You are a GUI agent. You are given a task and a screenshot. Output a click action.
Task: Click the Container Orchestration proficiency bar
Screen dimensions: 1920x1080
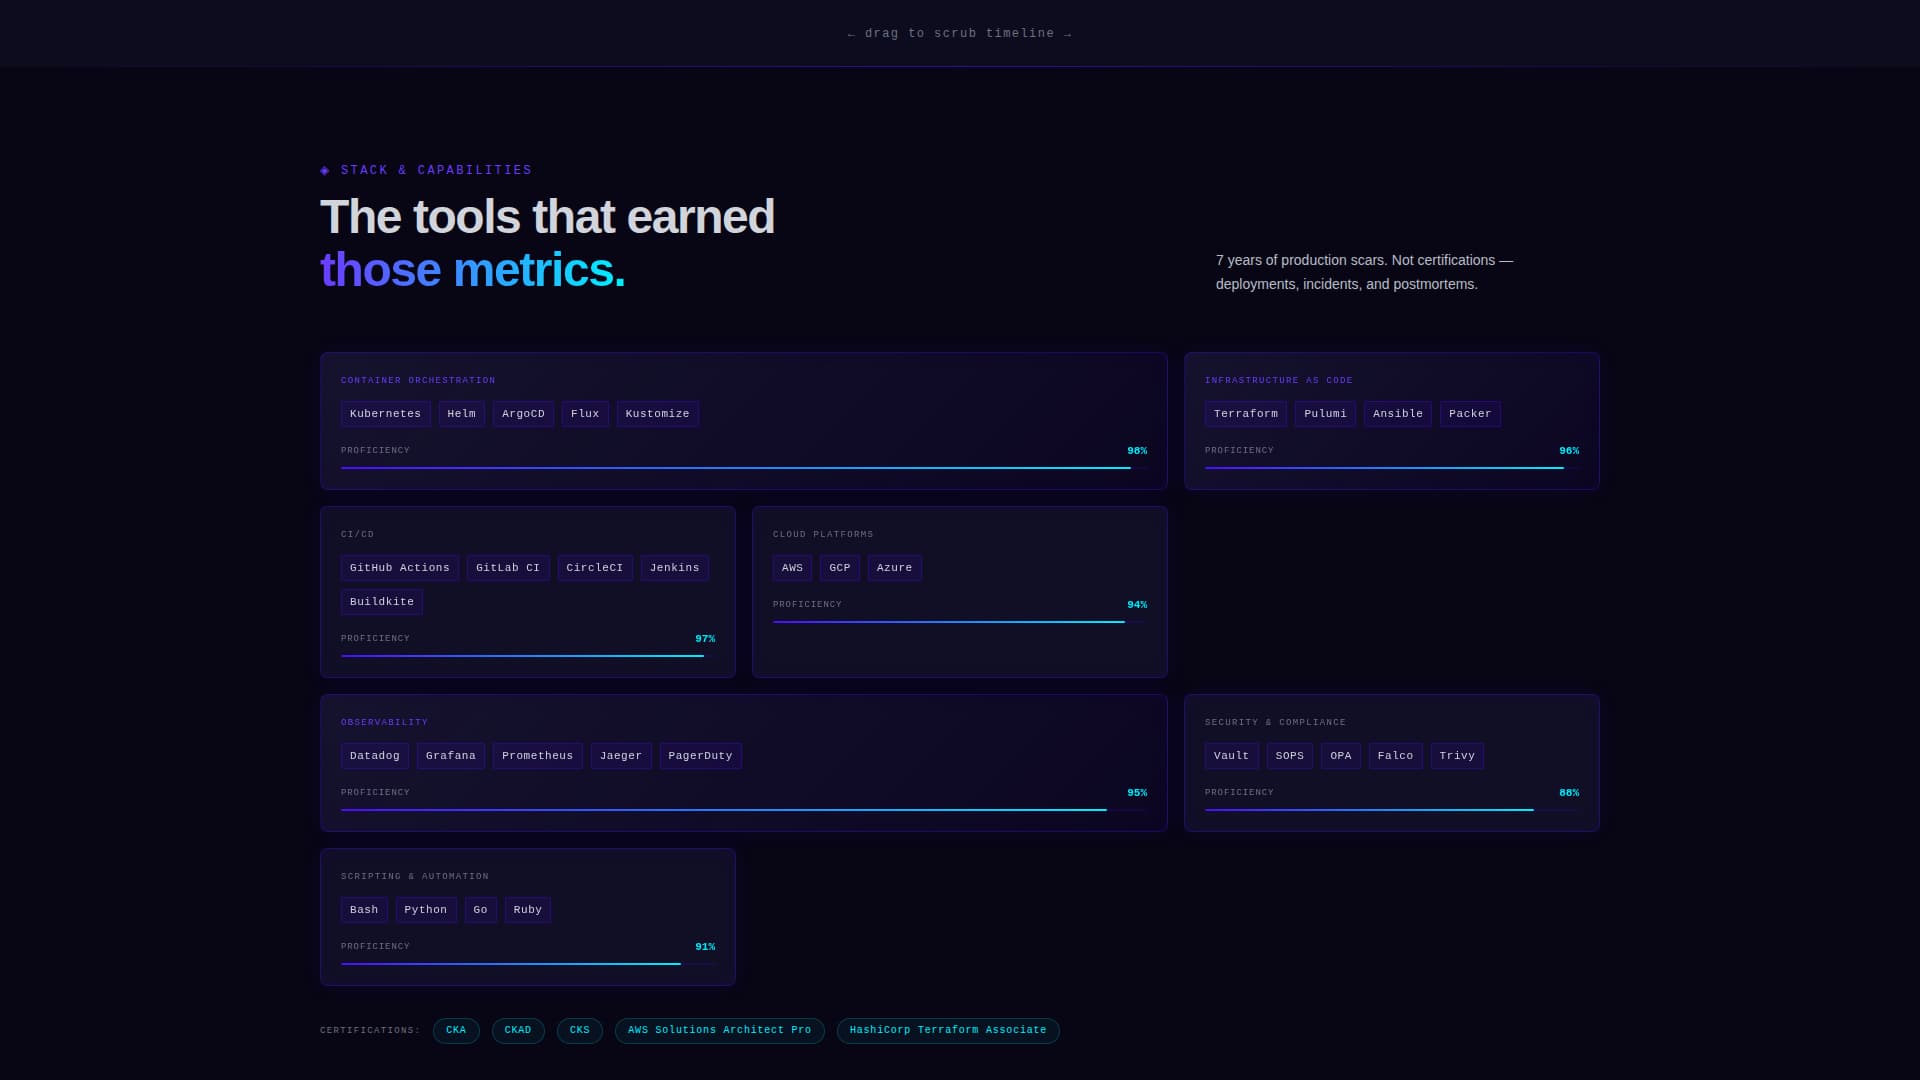(x=744, y=468)
